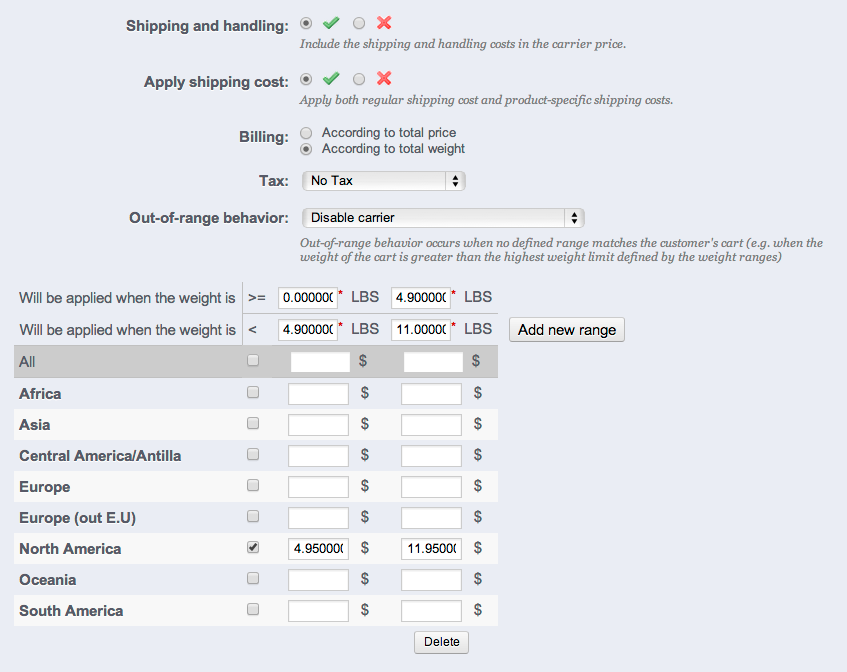Click green checkmark for Apply shipping cost
This screenshot has height=672, width=847.
coord(331,79)
